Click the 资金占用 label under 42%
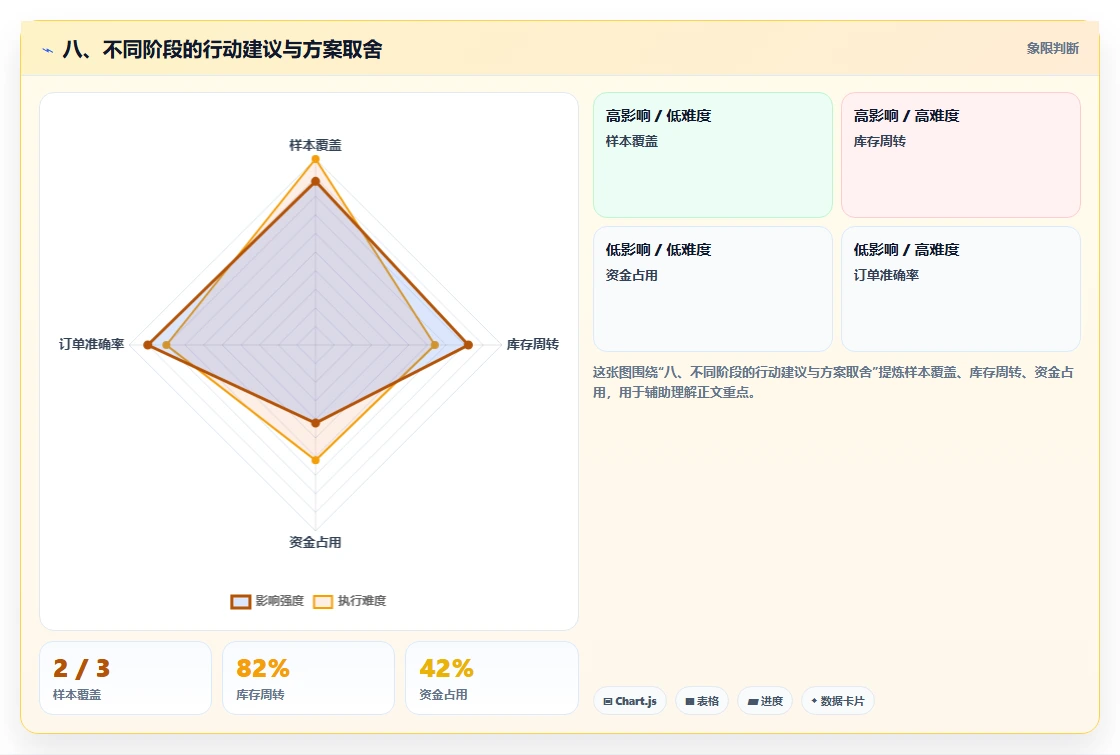 coord(443,694)
